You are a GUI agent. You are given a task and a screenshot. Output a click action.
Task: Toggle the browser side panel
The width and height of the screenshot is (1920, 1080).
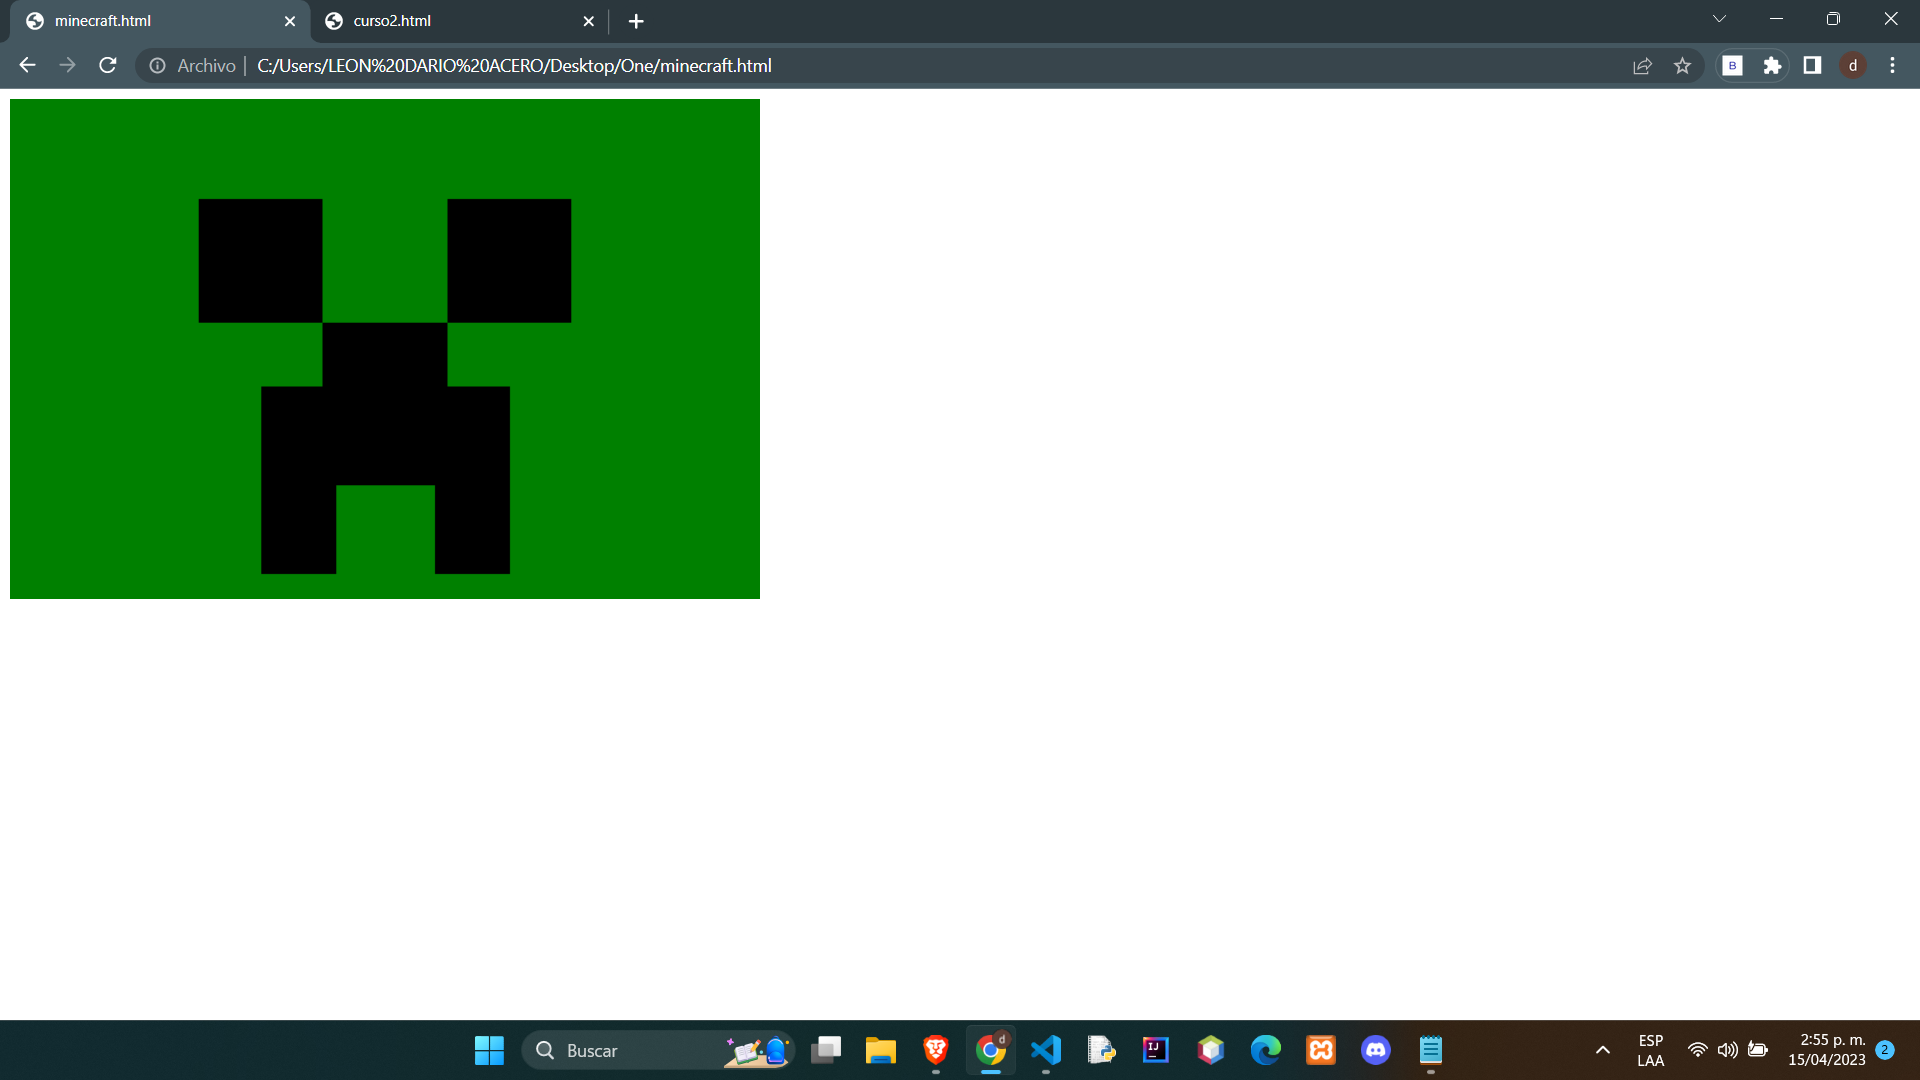click(x=1812, y=66)
